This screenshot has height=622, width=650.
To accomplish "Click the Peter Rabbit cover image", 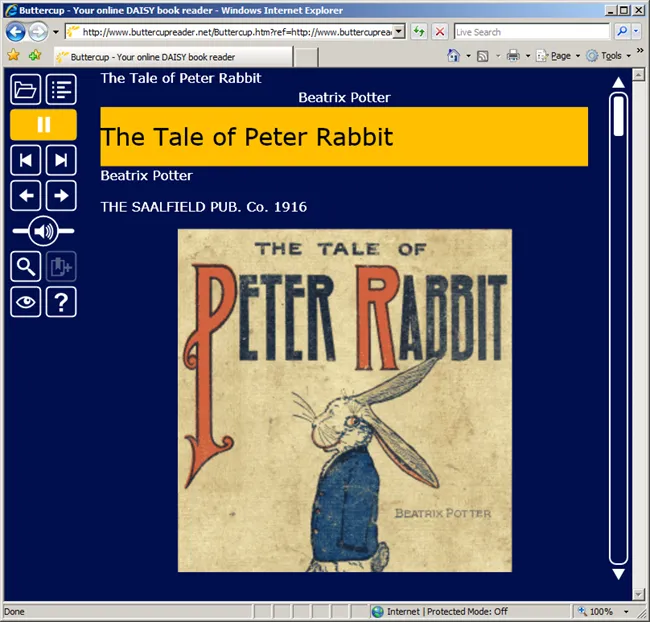I will click(x=344, y=400).
